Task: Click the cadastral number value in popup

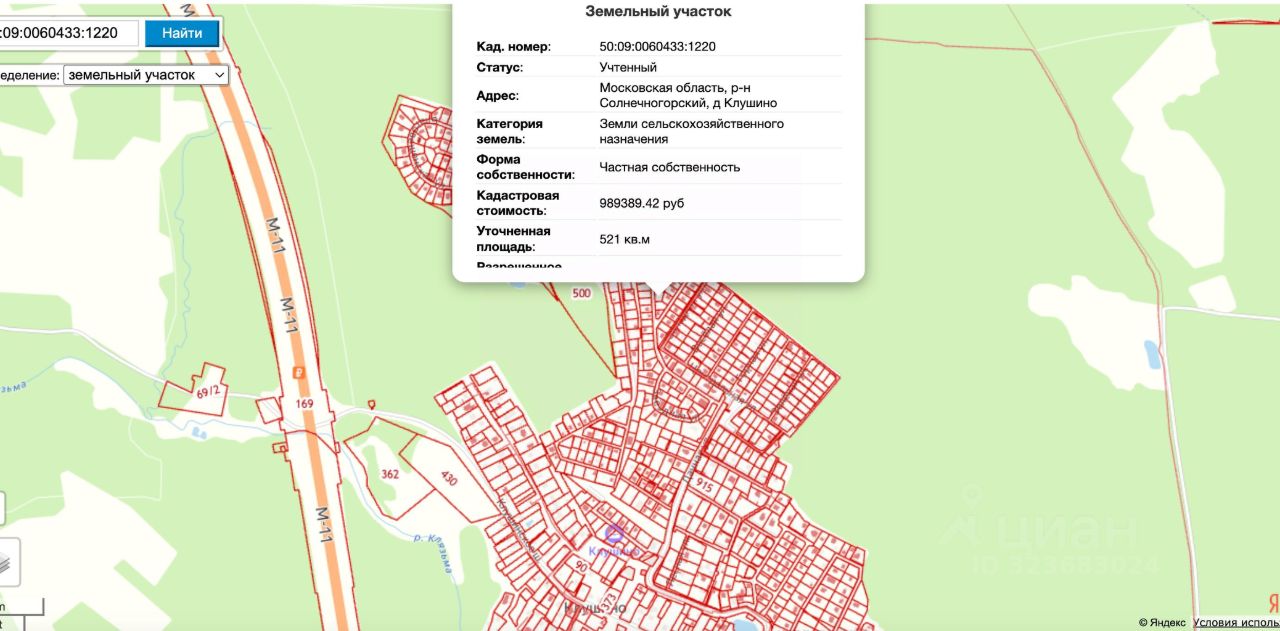Action: pos(657,46)
